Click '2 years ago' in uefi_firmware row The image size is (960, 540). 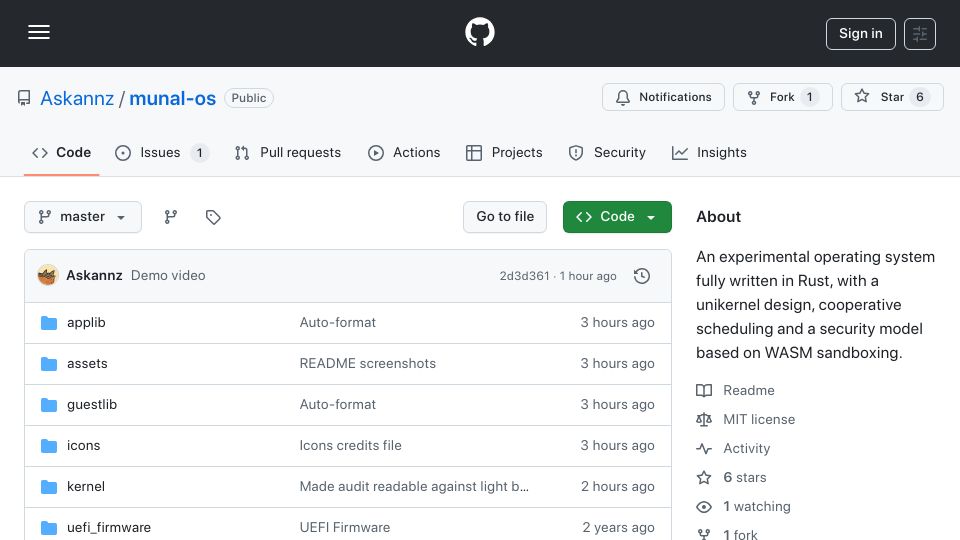point(618,528)
